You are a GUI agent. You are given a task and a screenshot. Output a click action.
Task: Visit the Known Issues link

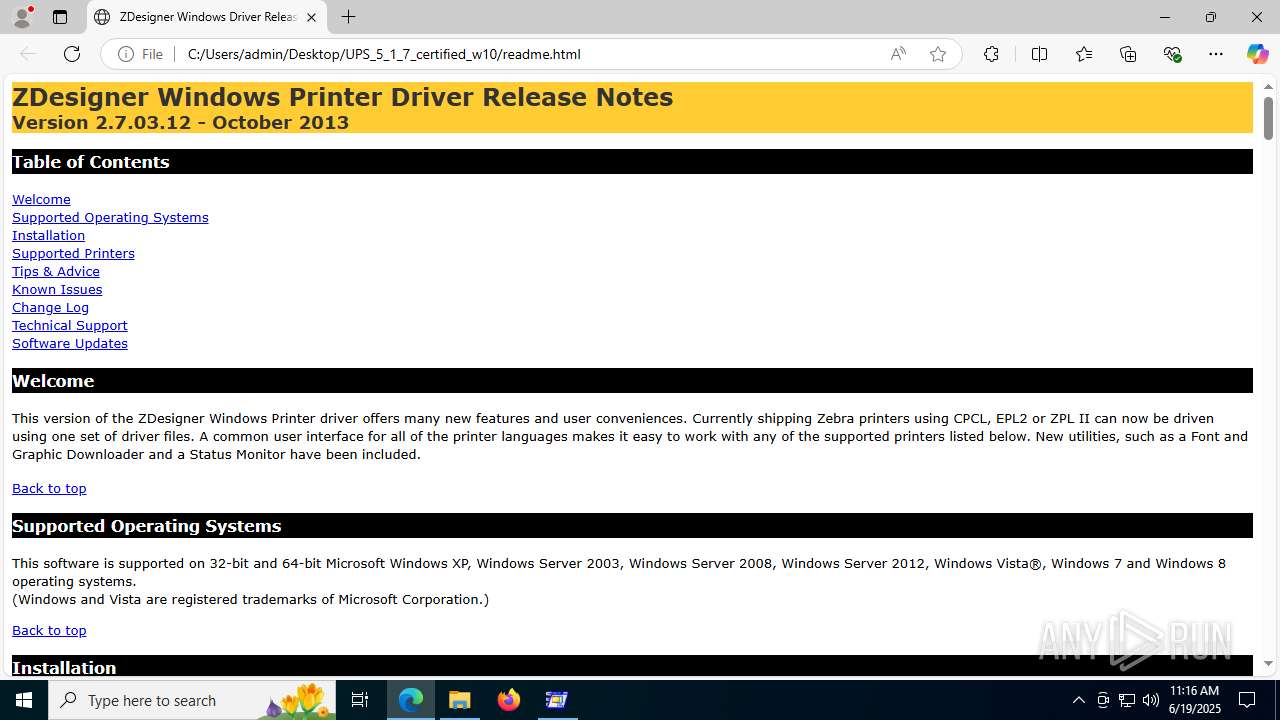coord(57,289)
